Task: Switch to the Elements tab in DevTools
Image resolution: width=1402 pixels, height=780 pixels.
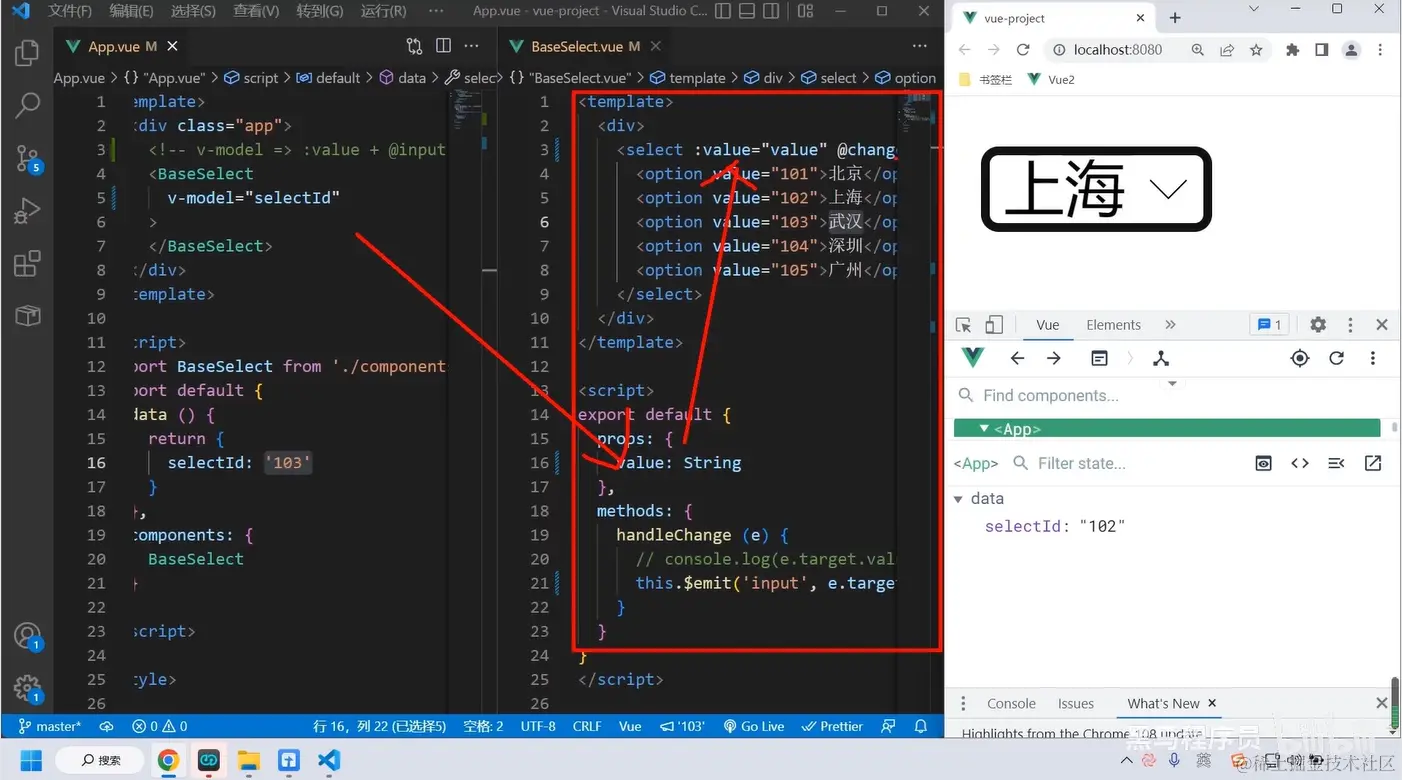Action: tap(1113, 325)
